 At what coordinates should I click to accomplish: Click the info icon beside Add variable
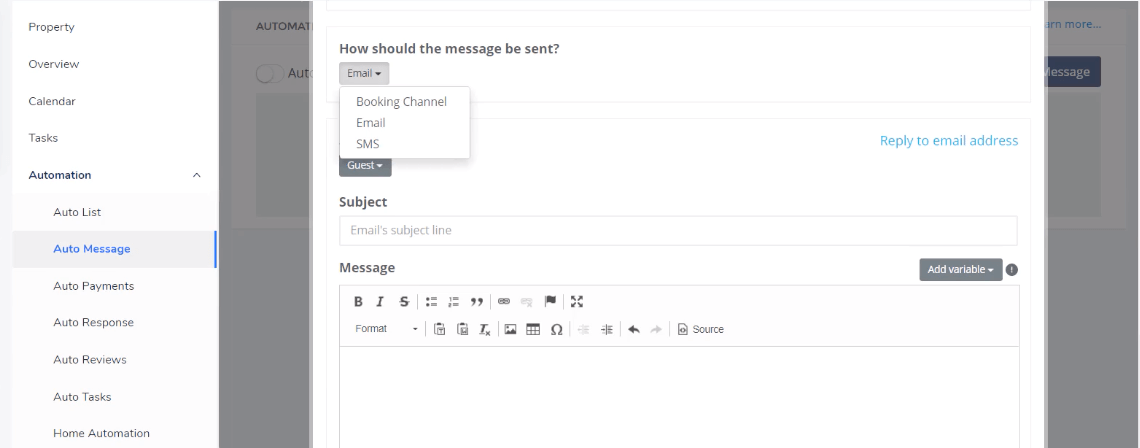point(1011,270)
